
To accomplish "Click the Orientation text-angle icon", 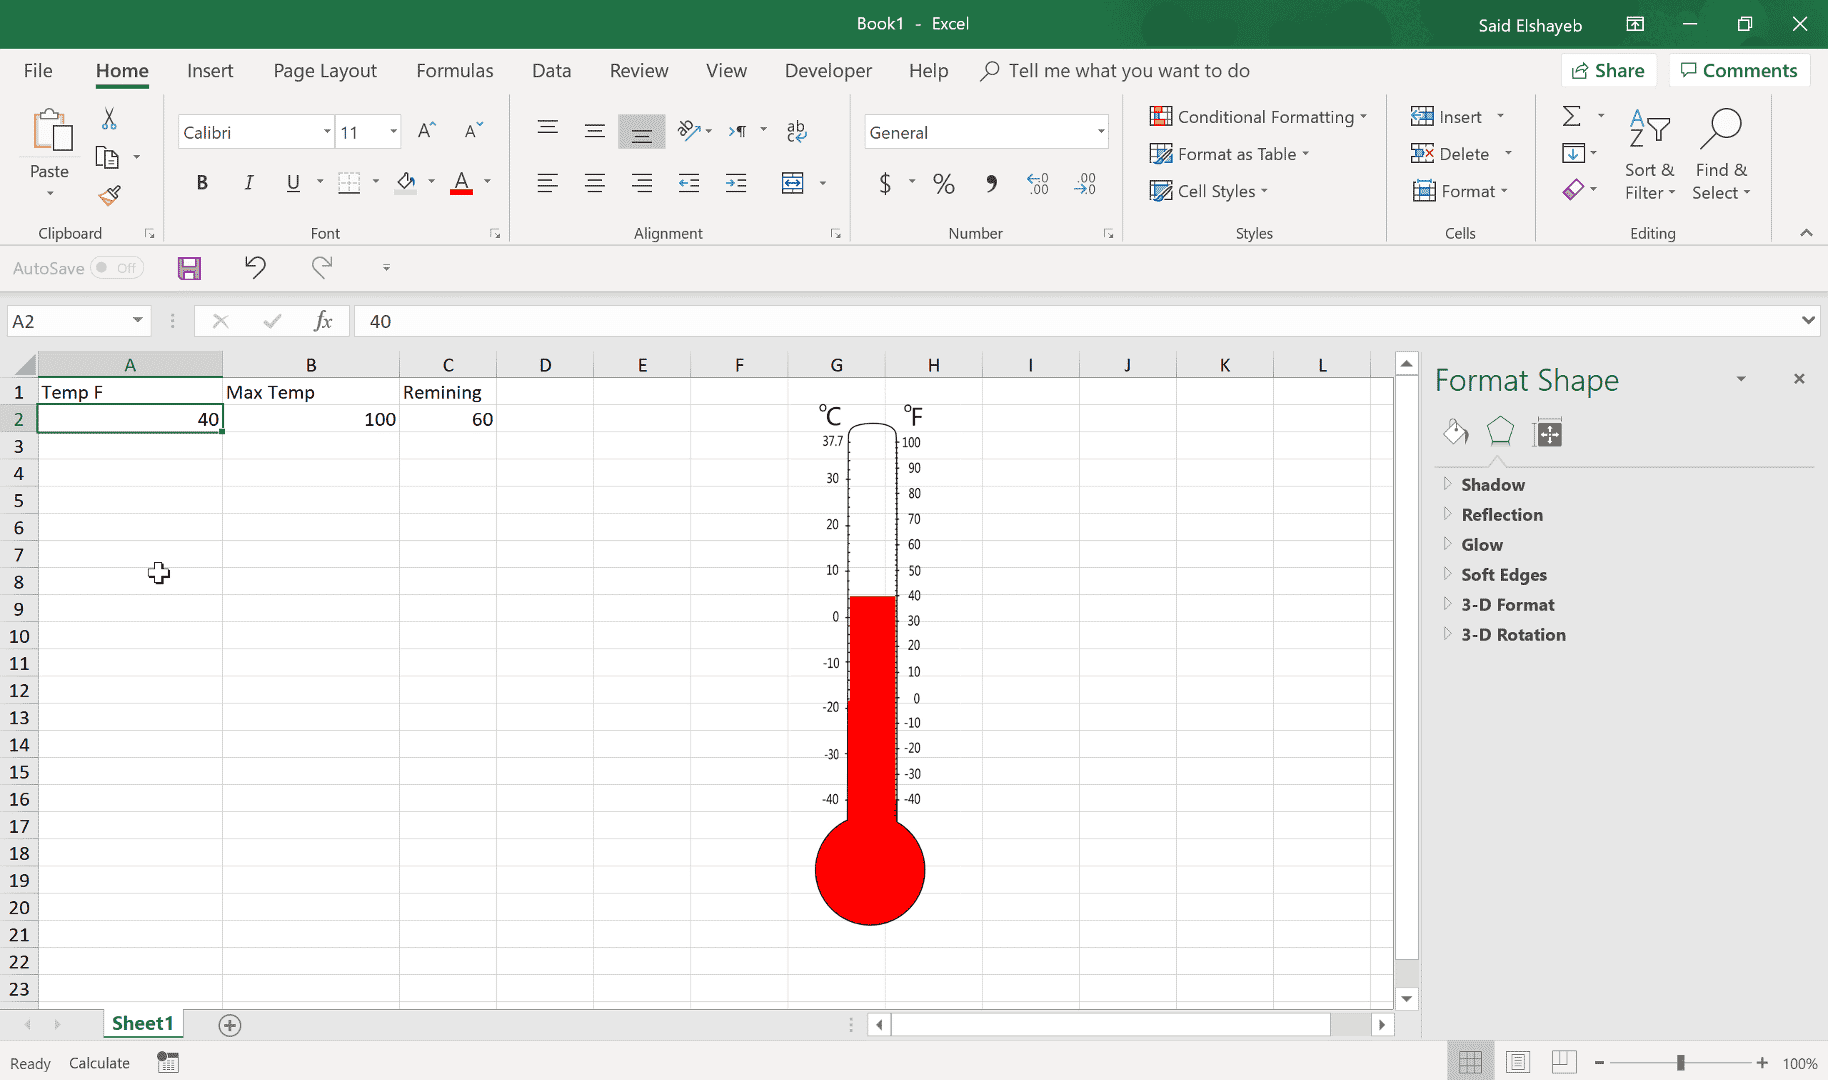I will (690, 130).
